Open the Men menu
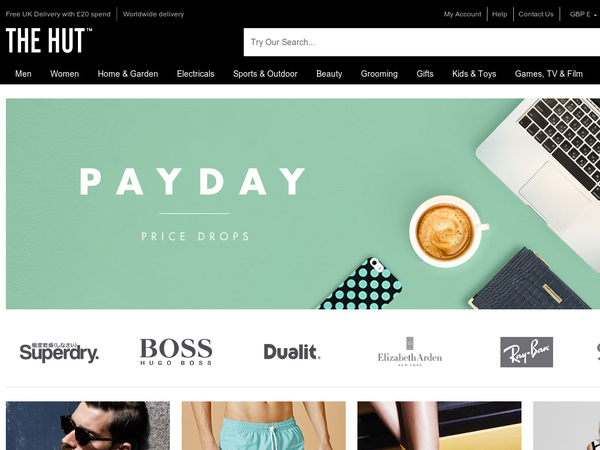The image size is (600, 450). [x=23, y=74]
